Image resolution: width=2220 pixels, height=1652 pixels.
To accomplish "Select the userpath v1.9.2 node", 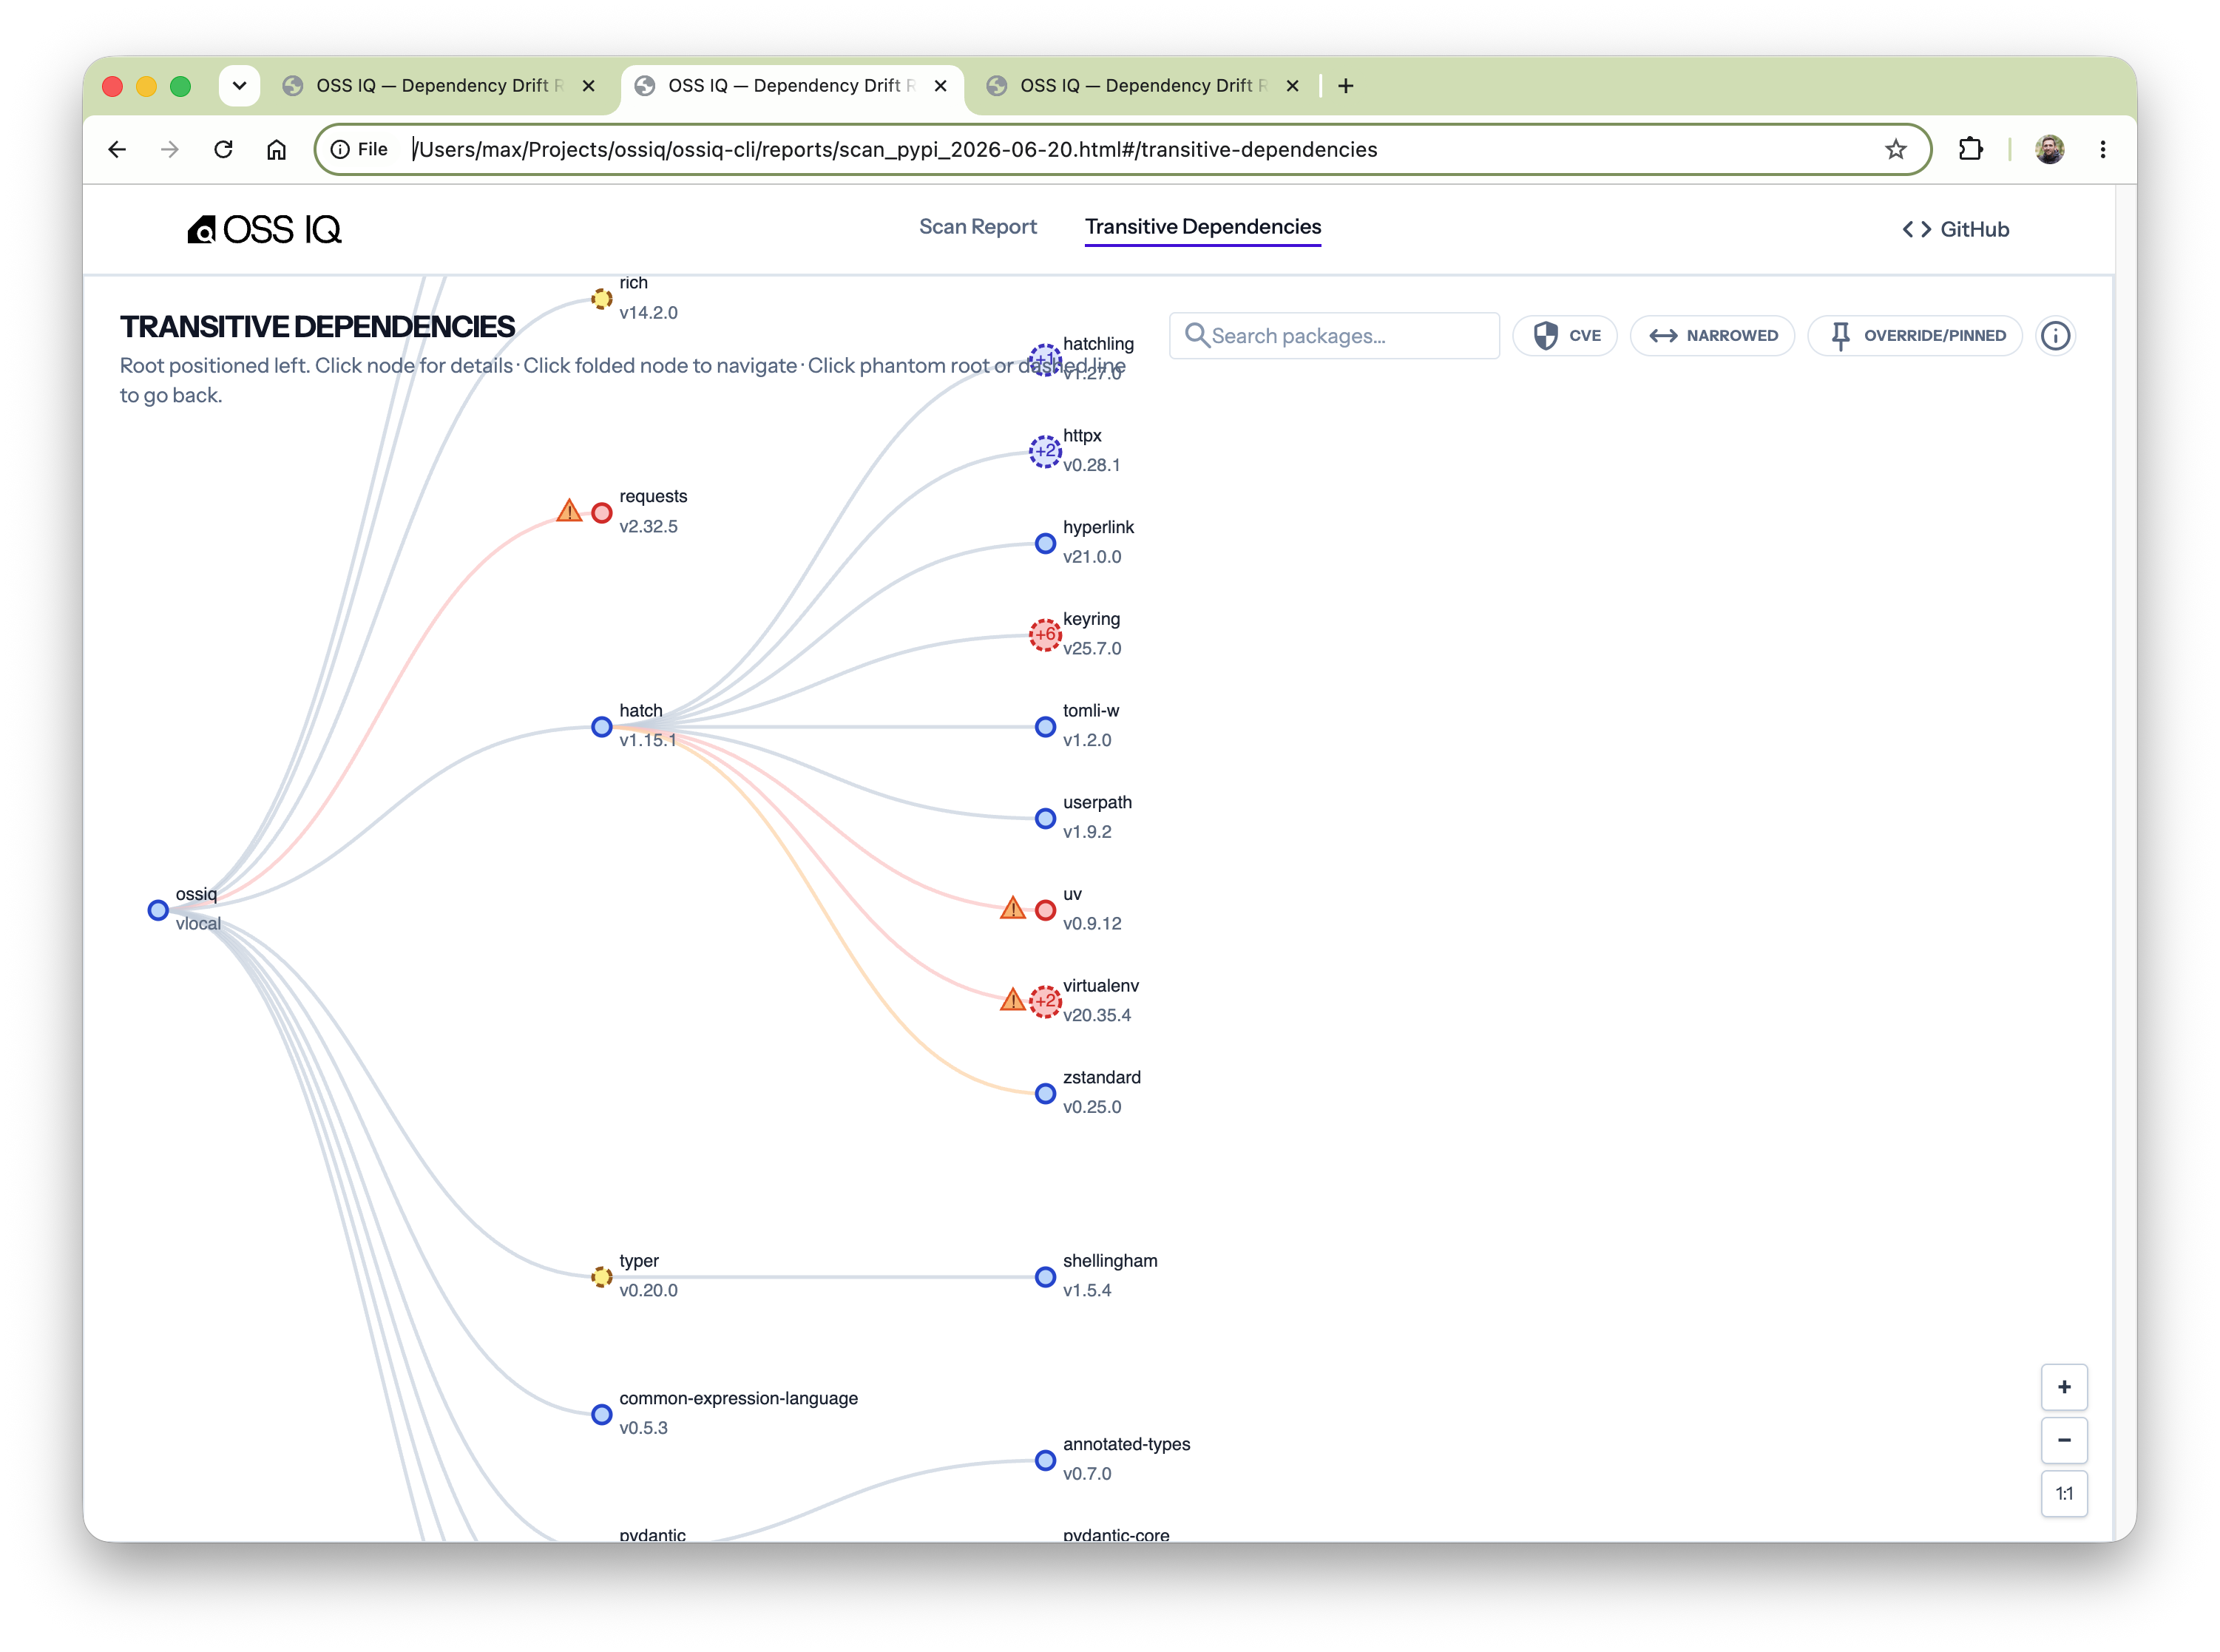I will (1045, 818).
